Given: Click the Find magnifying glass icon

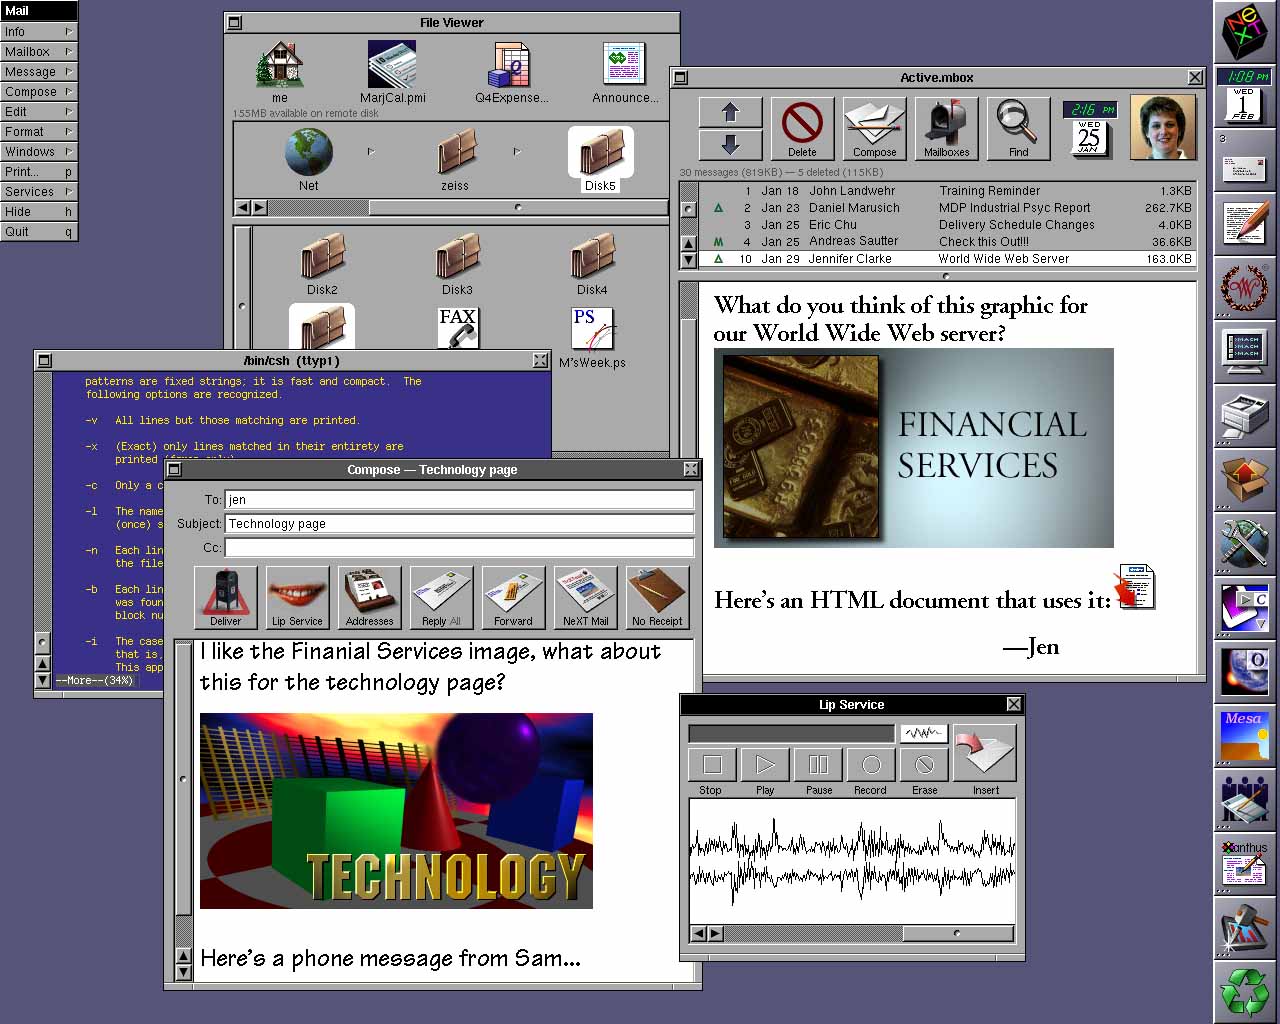Looking at the screenshot, I should [x=1018, y=128].
